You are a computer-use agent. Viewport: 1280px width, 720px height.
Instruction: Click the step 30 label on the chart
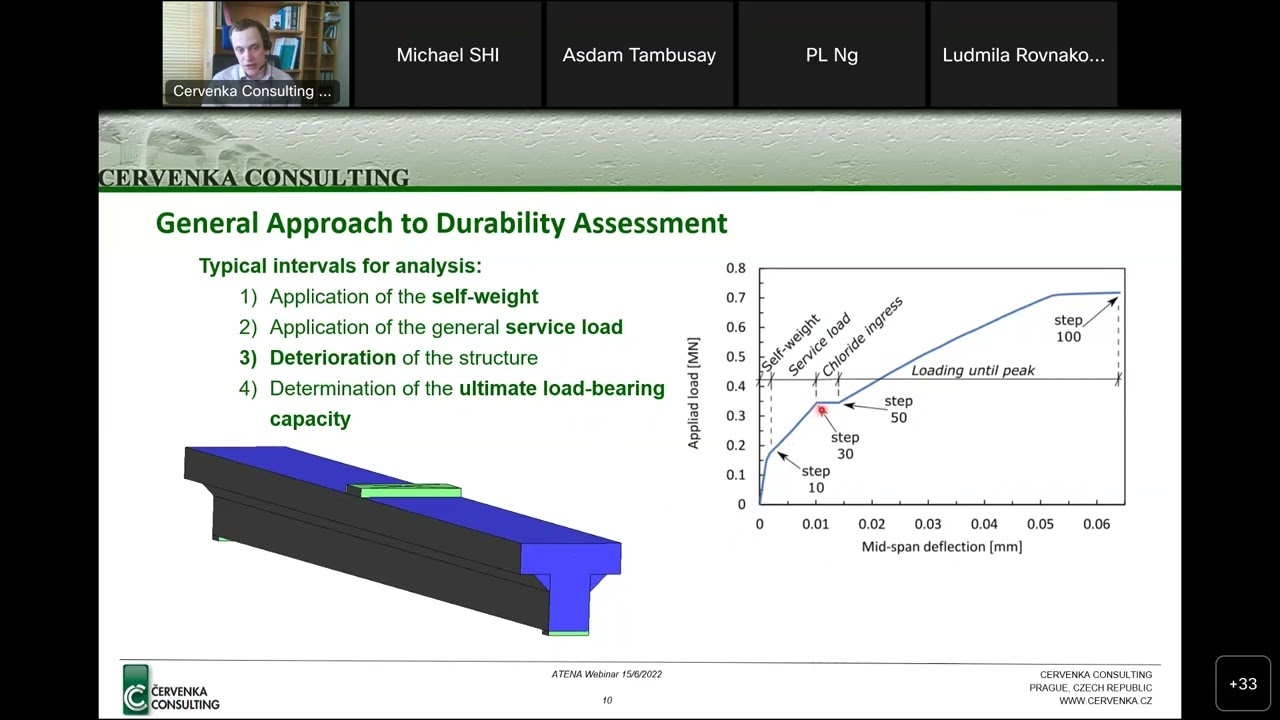845,445
